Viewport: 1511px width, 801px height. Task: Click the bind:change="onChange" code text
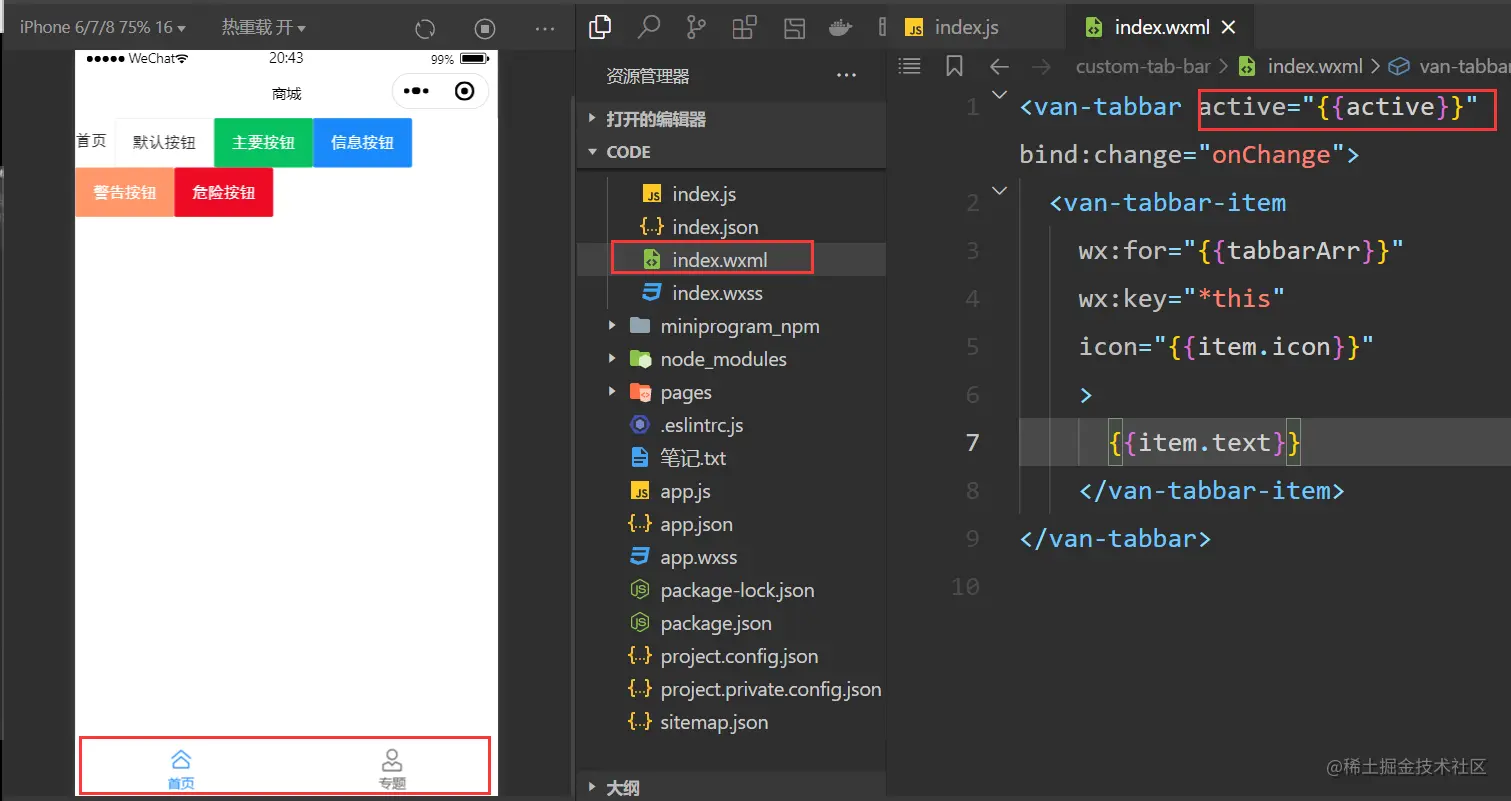tap(1189, 155)
